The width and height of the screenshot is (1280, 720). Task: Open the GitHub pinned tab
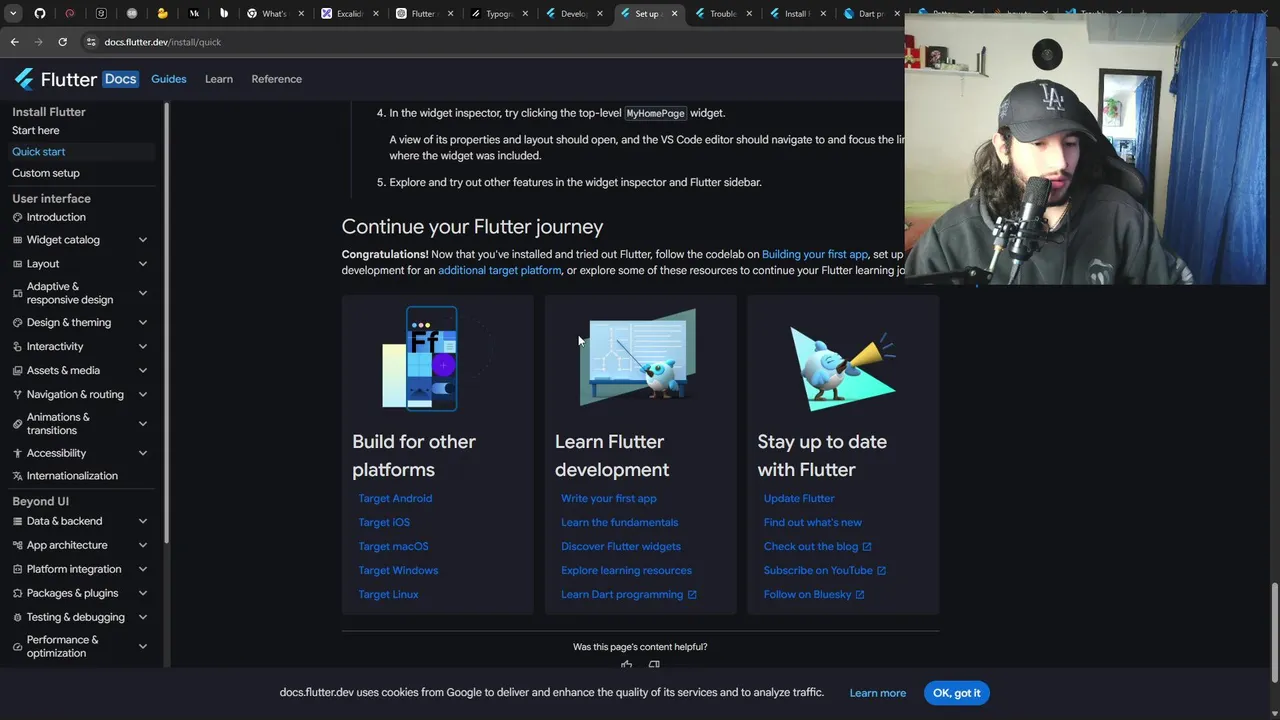coord(40,14)
